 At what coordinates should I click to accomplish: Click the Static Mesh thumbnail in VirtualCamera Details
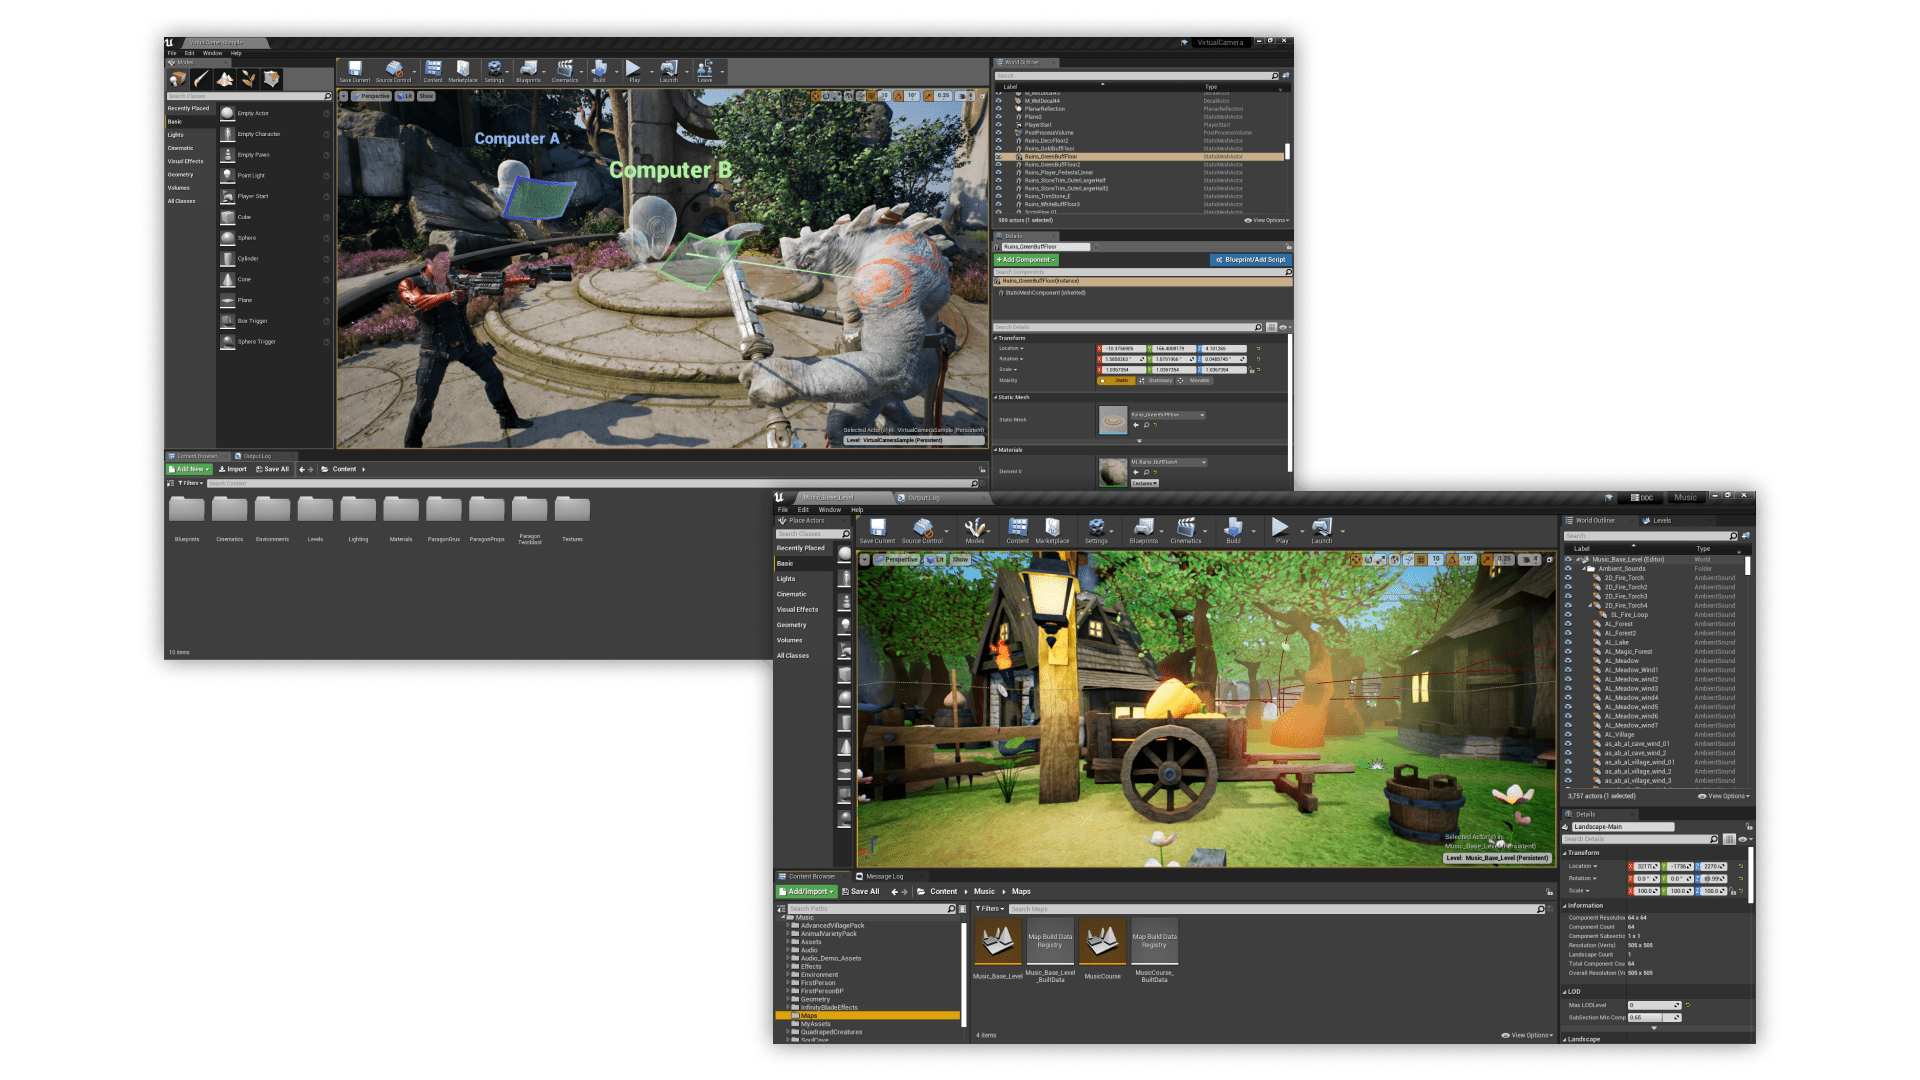click(x=1113, y=420)
